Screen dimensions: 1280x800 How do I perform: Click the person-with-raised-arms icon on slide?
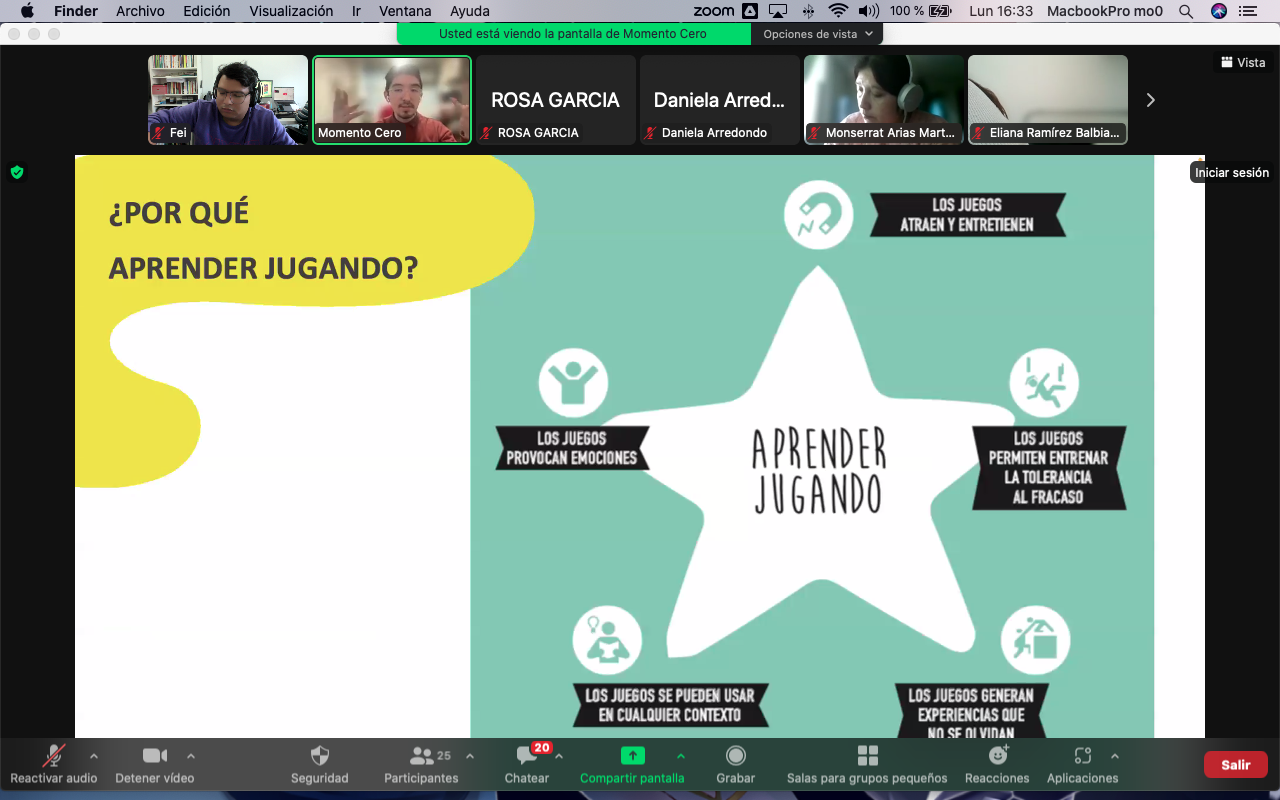573,382
